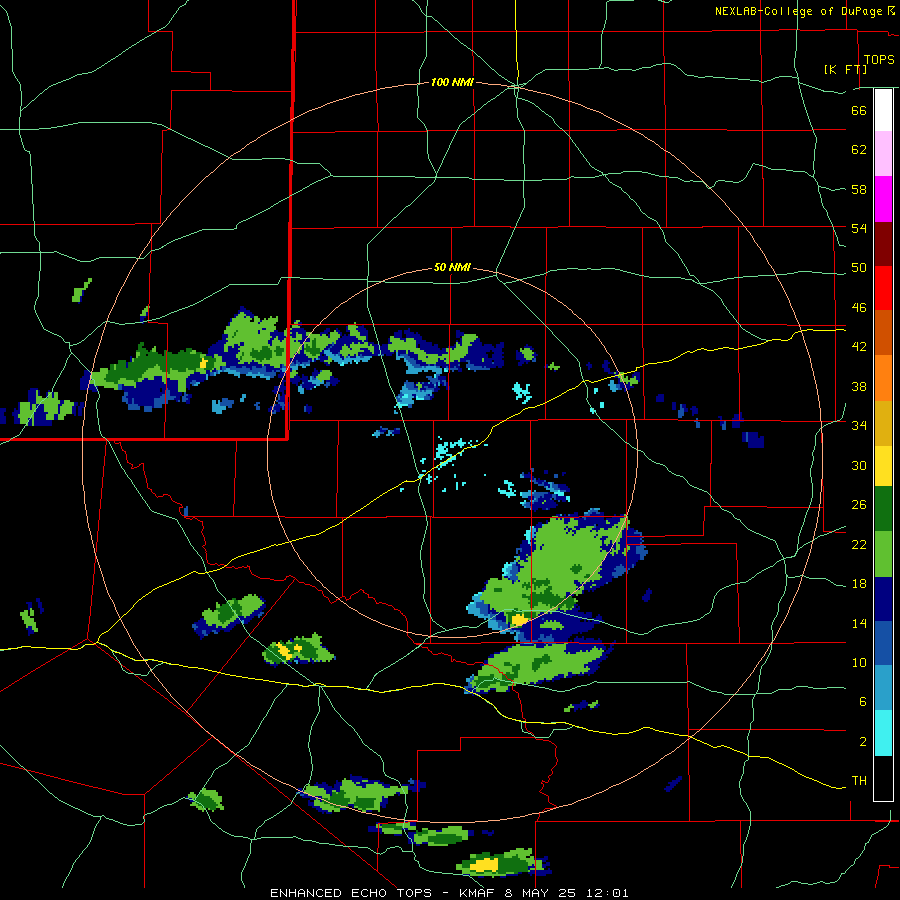Click the 6 value on the legend
Viewport: 900px width, 900px height.
[x=863, y=701]
